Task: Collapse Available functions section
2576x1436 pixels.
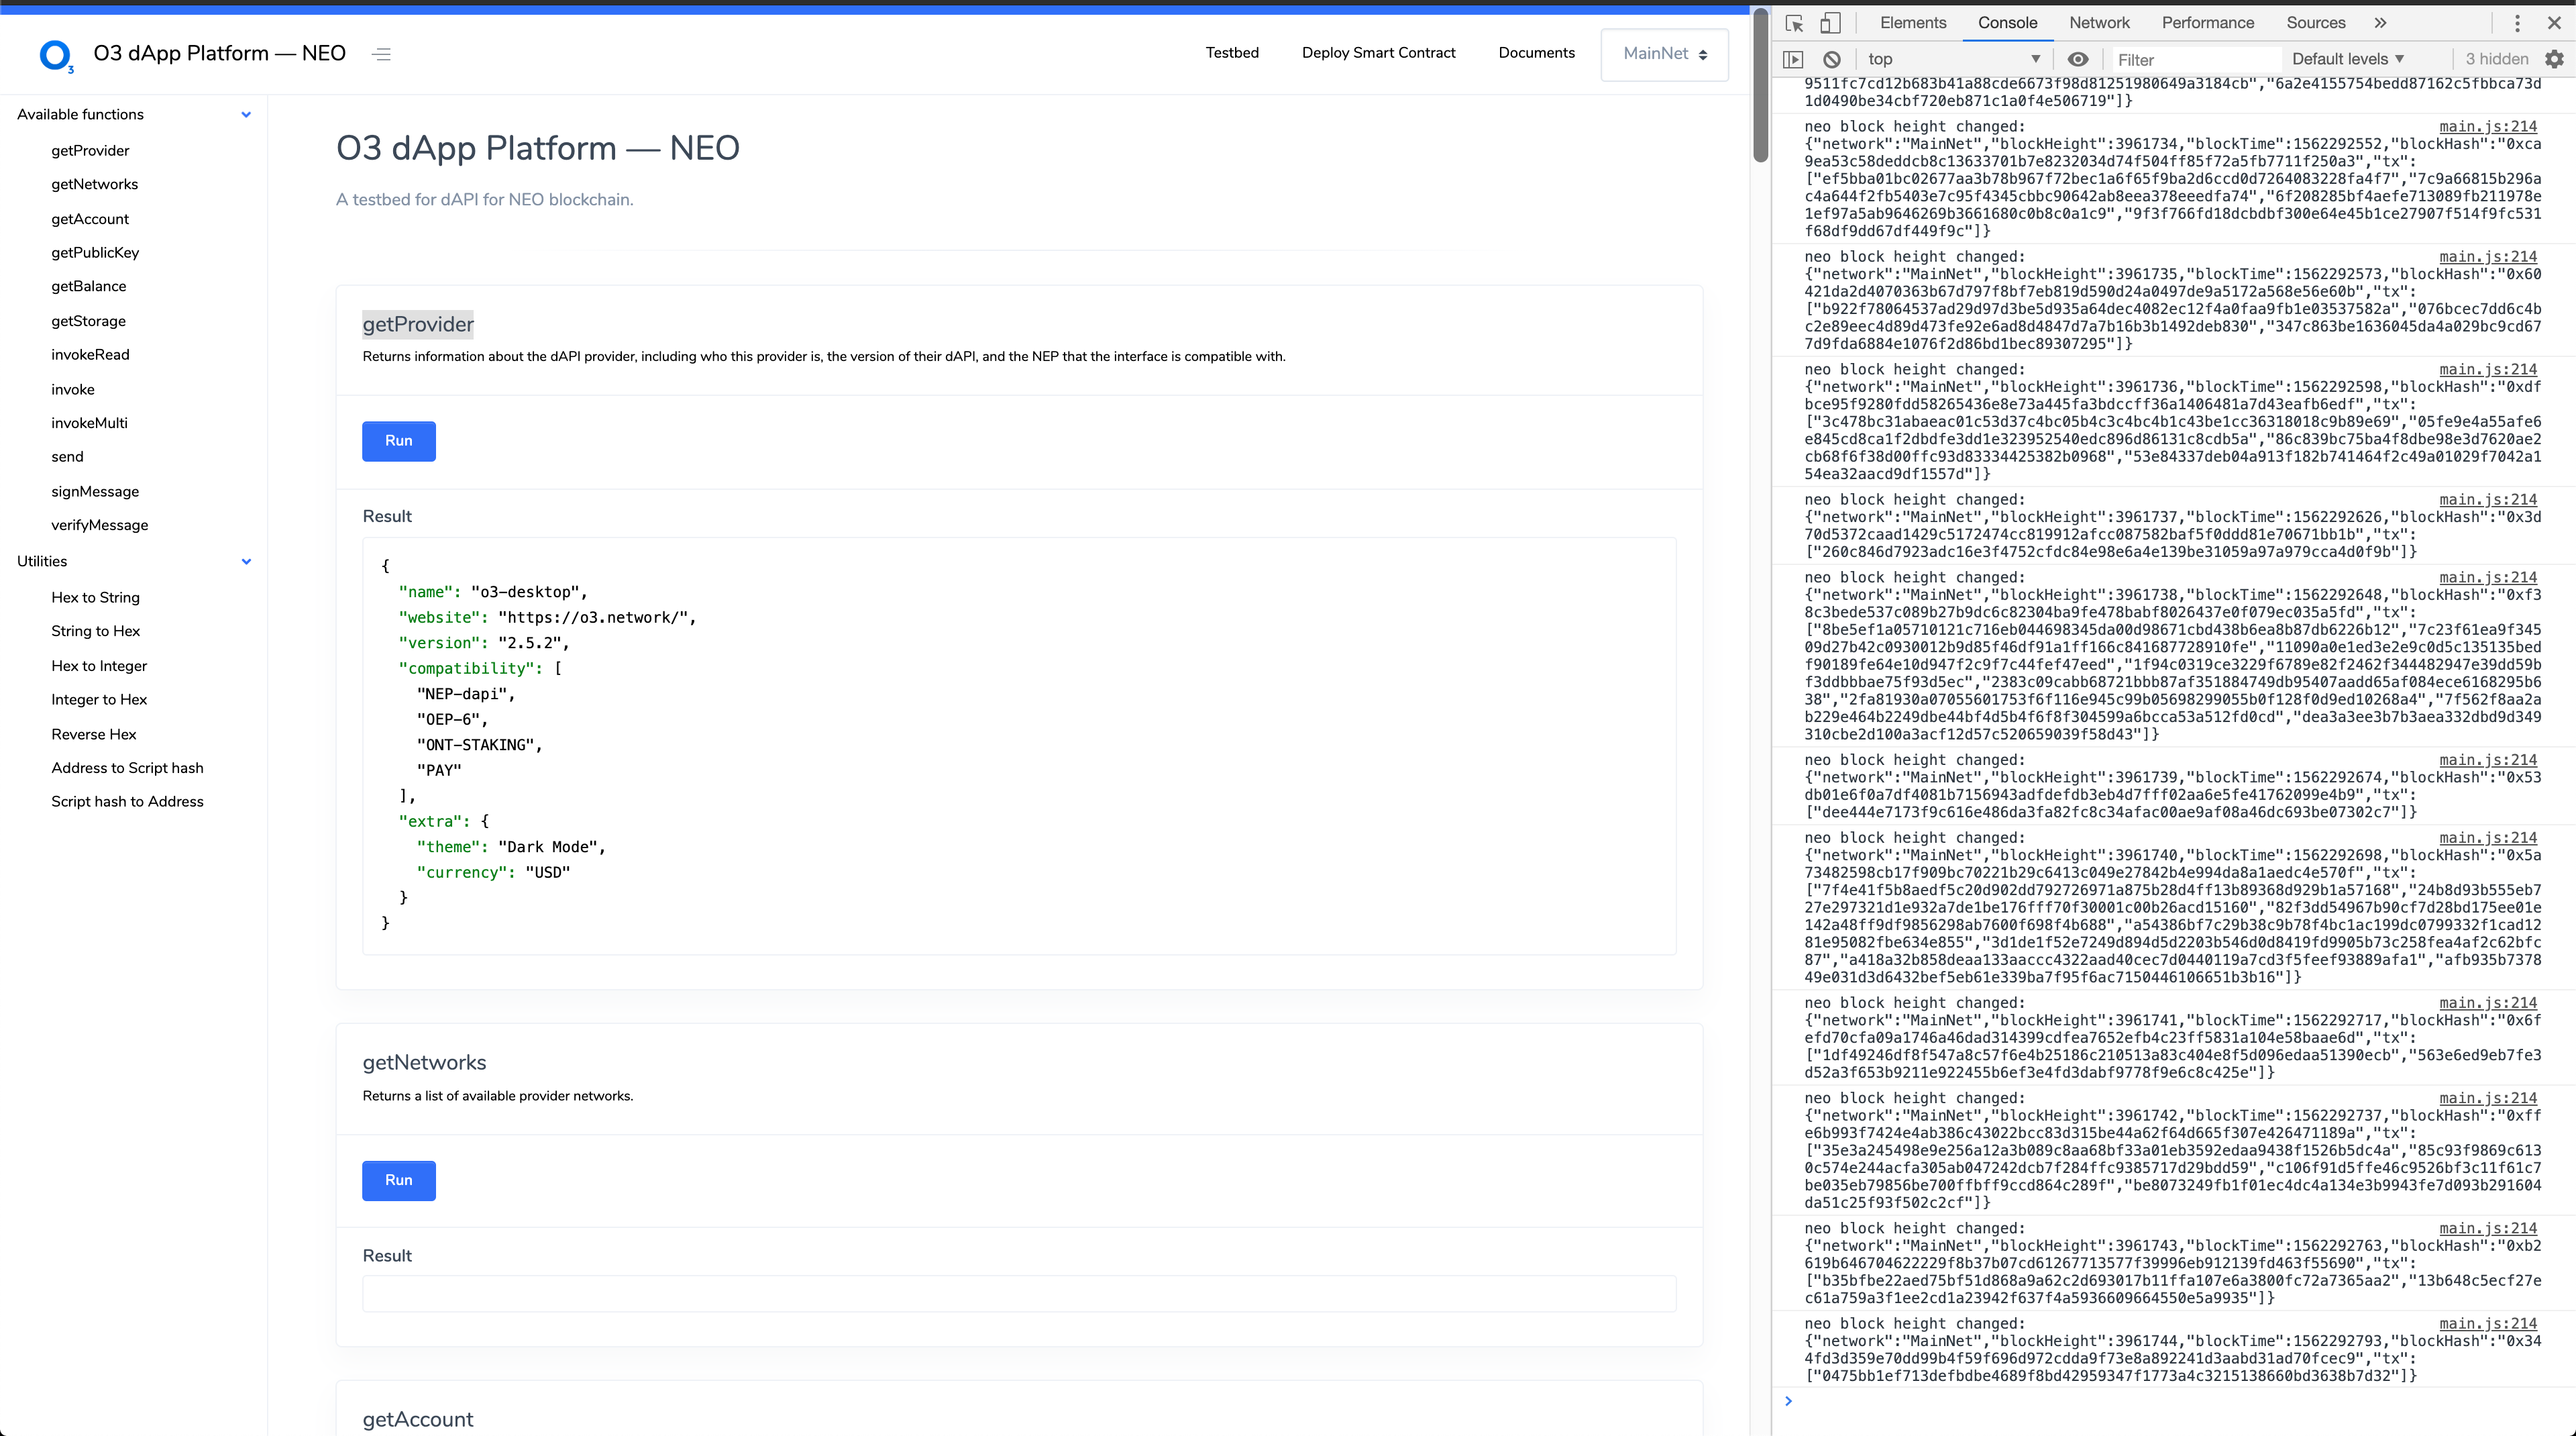Action: tap(246, 115)
